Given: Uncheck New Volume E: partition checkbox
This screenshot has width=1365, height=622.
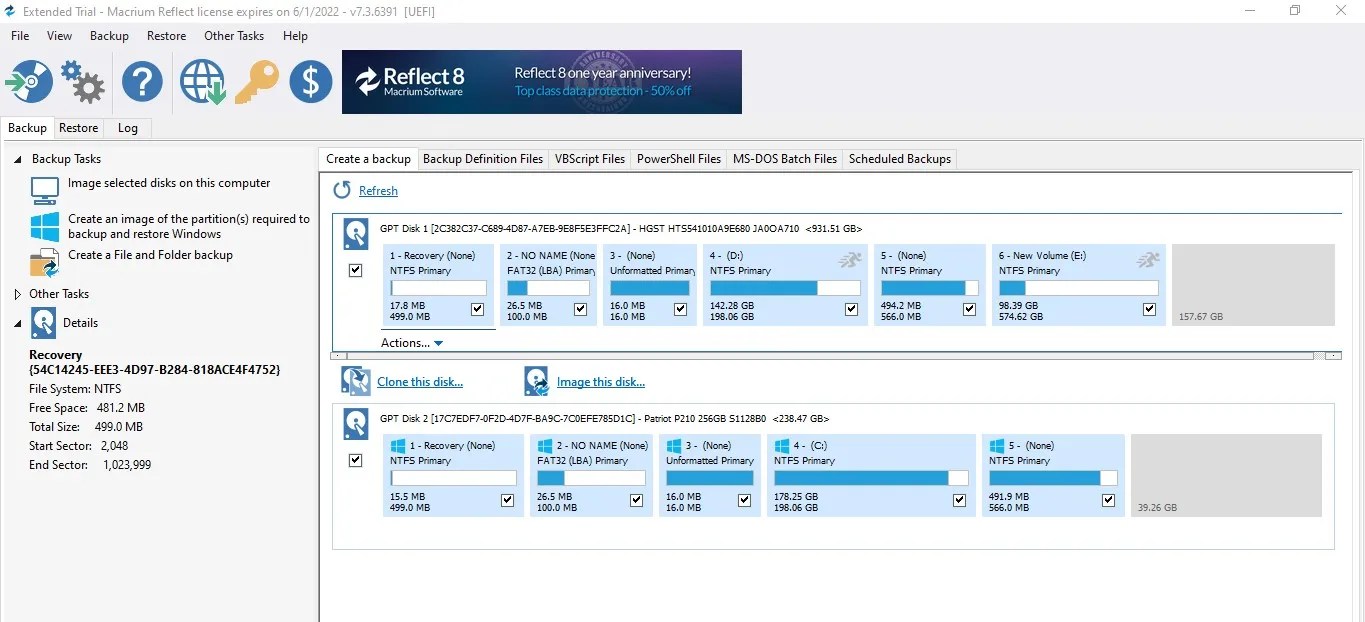Looking at the screenshot, I should coord(1149,310).
